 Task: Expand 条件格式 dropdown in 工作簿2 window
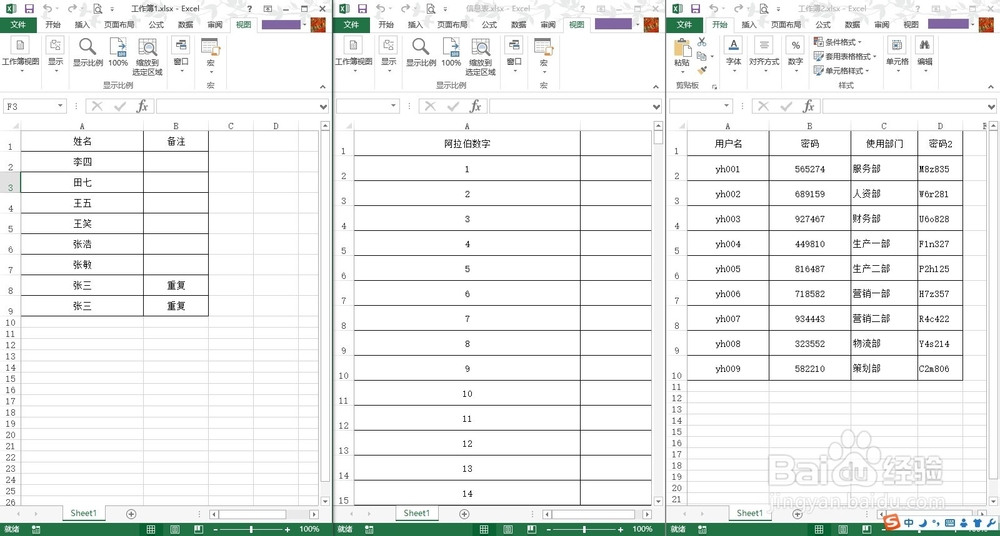[x=860, y=42]
